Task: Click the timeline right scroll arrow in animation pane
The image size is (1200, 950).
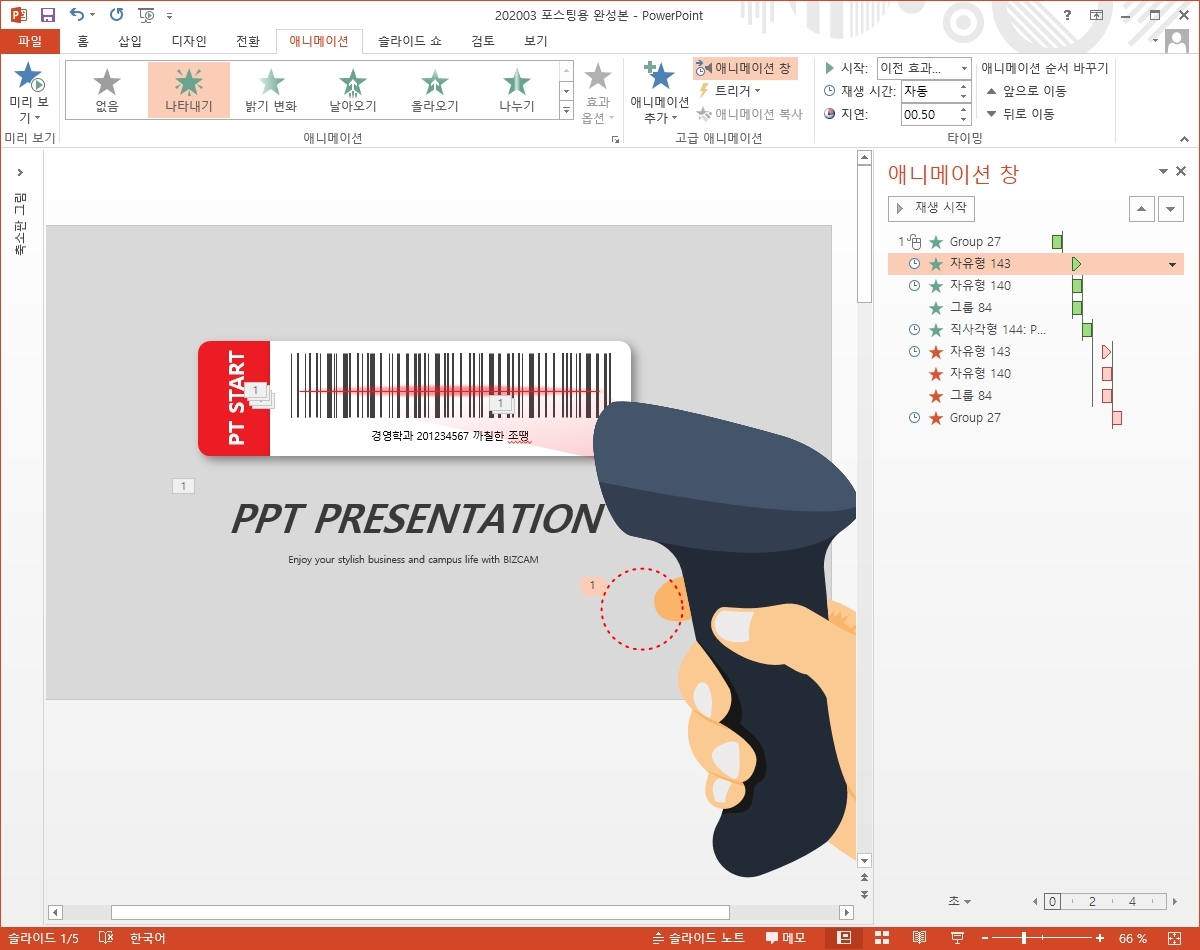Action: pos(1176,901)
